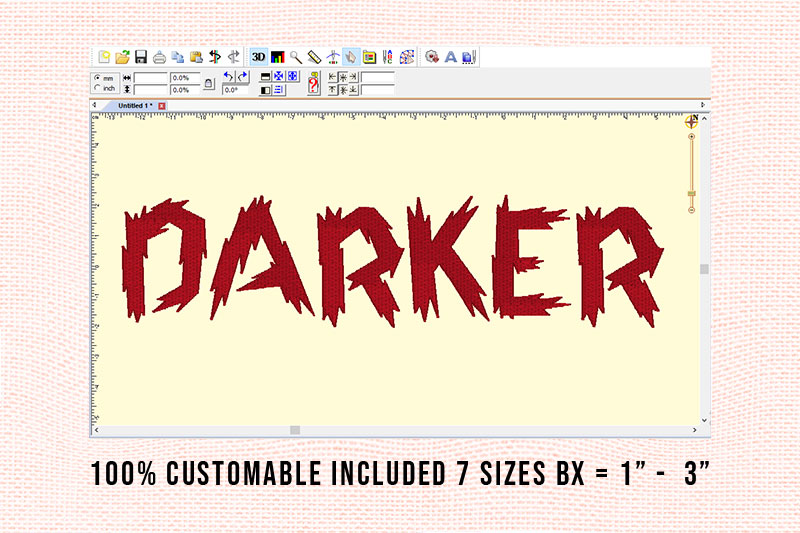Rotate design clockwise
Viewport: 800px width, 533px height.
(242, 77)
